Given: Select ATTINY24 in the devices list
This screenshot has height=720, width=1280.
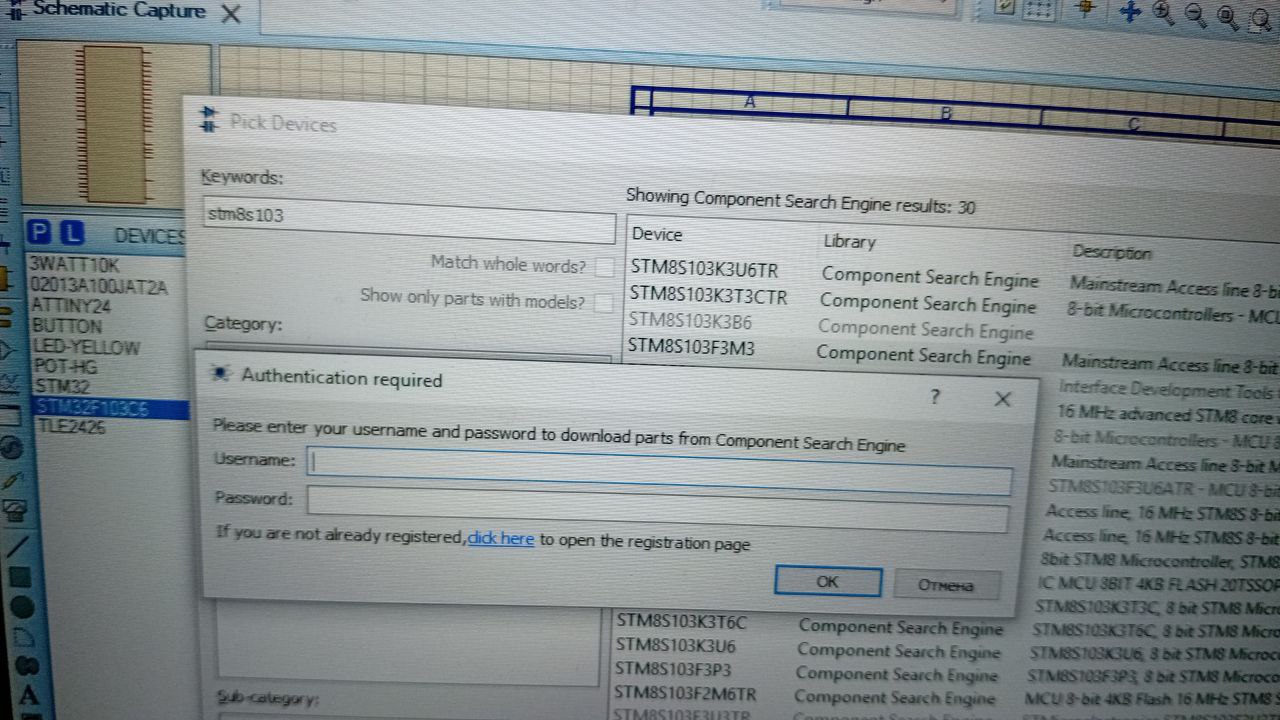Looking at the screenshot, I should tap(71, 306).
